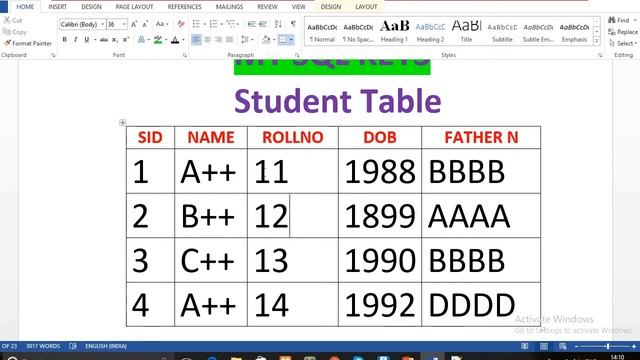The image size is (640, 360).
Task: Click the Replace icon in Editing group
Action: click(611, 32)
